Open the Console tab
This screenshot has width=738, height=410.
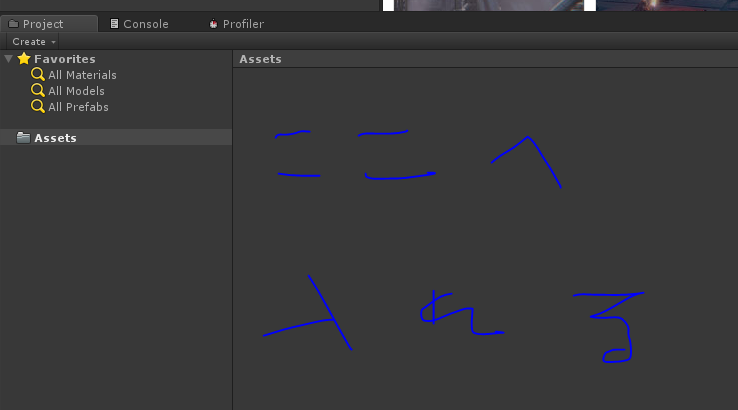coord(139,24)
